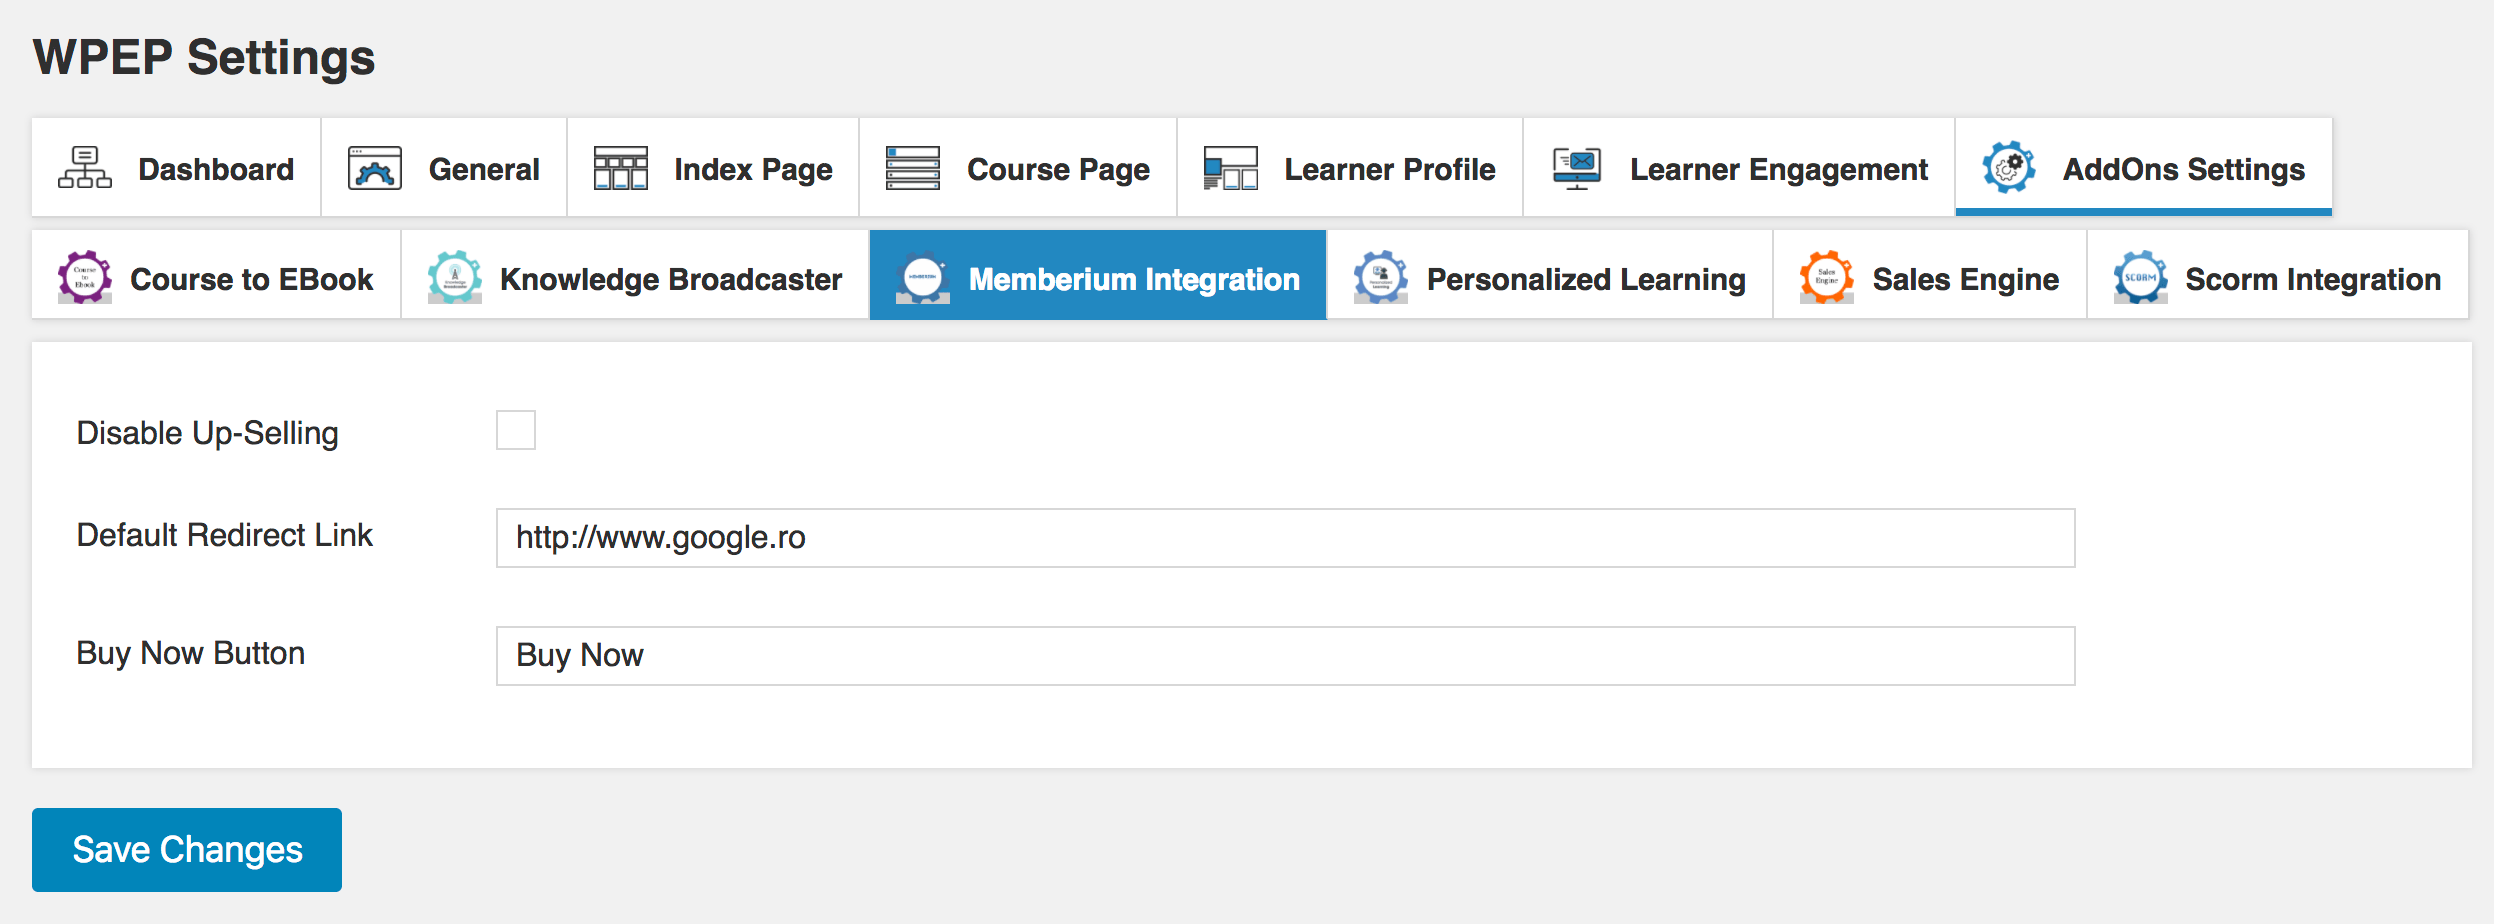Click the teal Knowledge Broadcaster gear icon

point(454,277)
